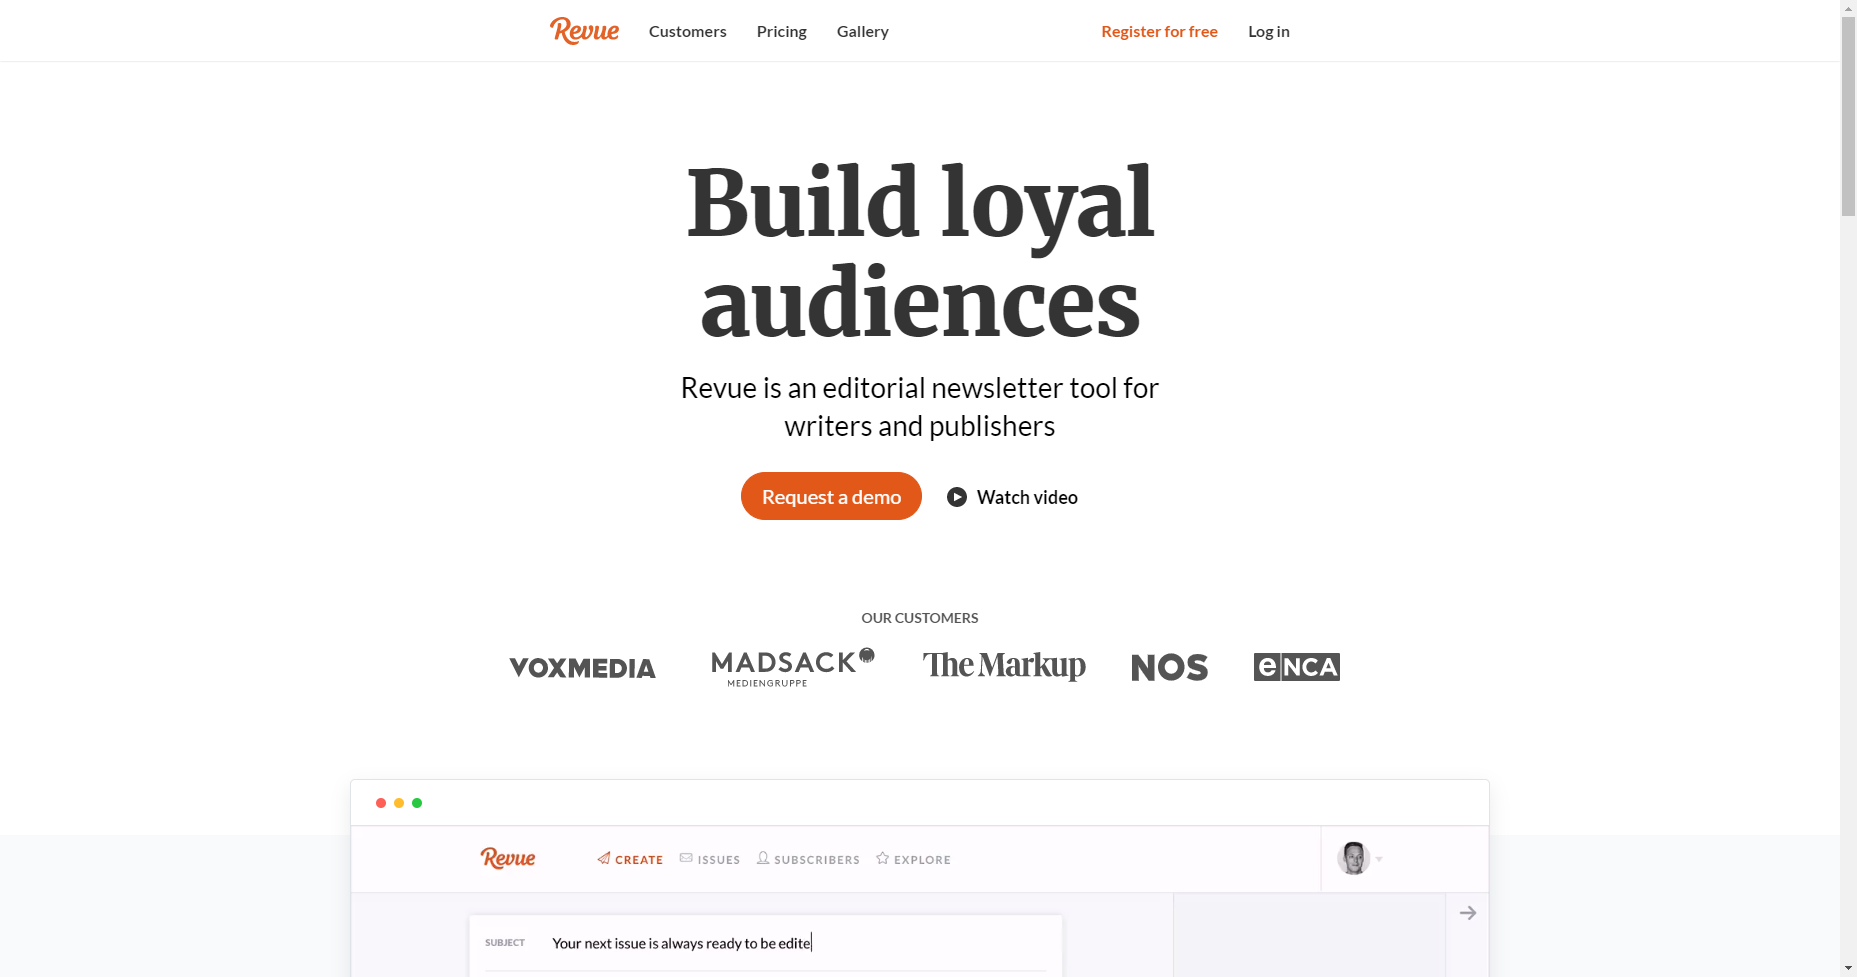Click the right arrow in the editor sidebar
1857x977 pixels.
pos(1468,913)
